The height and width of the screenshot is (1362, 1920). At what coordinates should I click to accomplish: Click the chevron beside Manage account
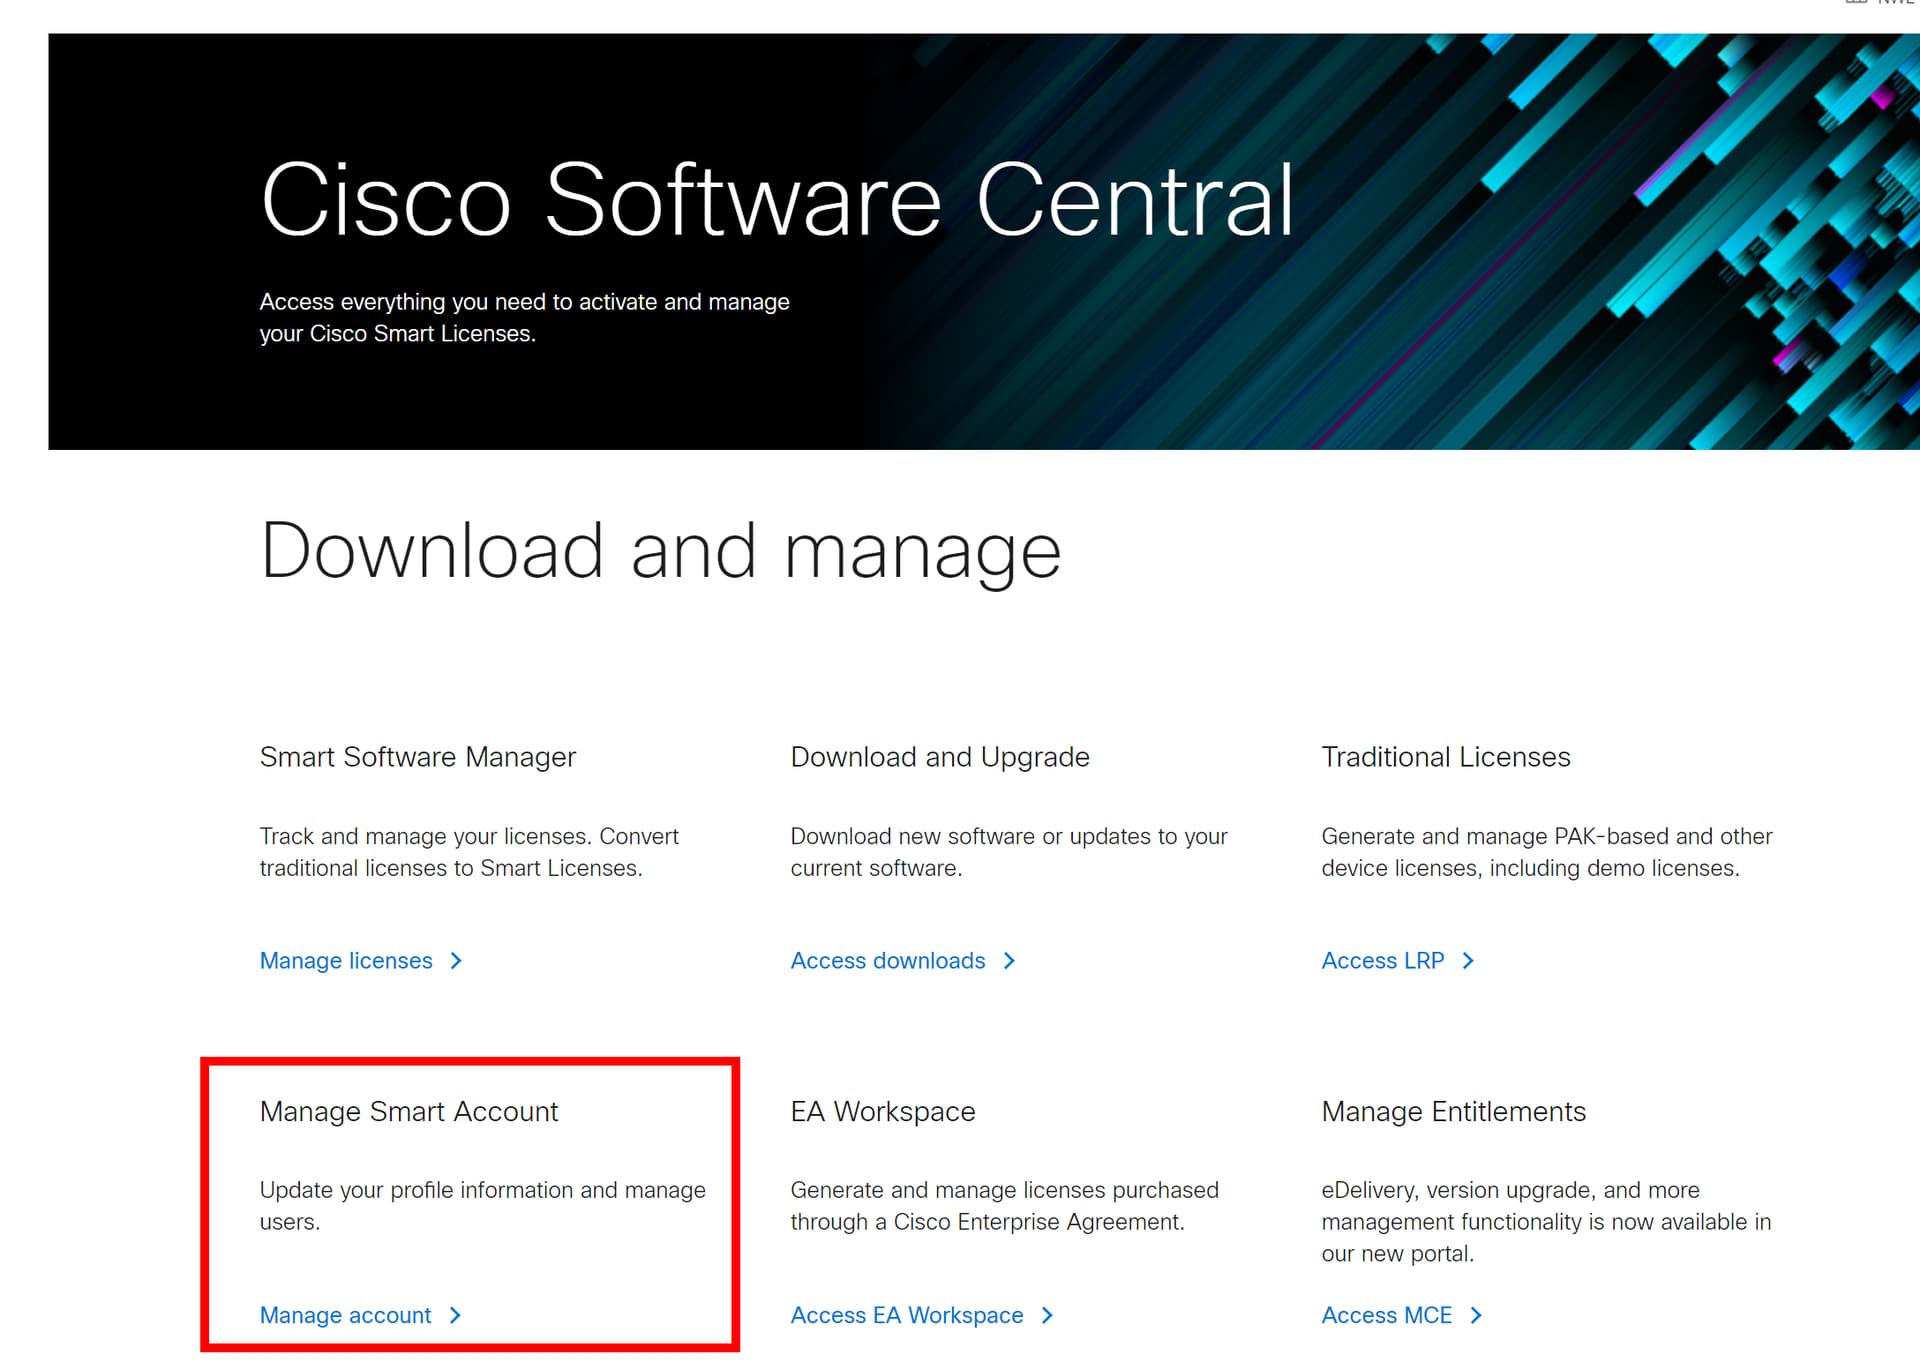click(x=455, y=1315)
